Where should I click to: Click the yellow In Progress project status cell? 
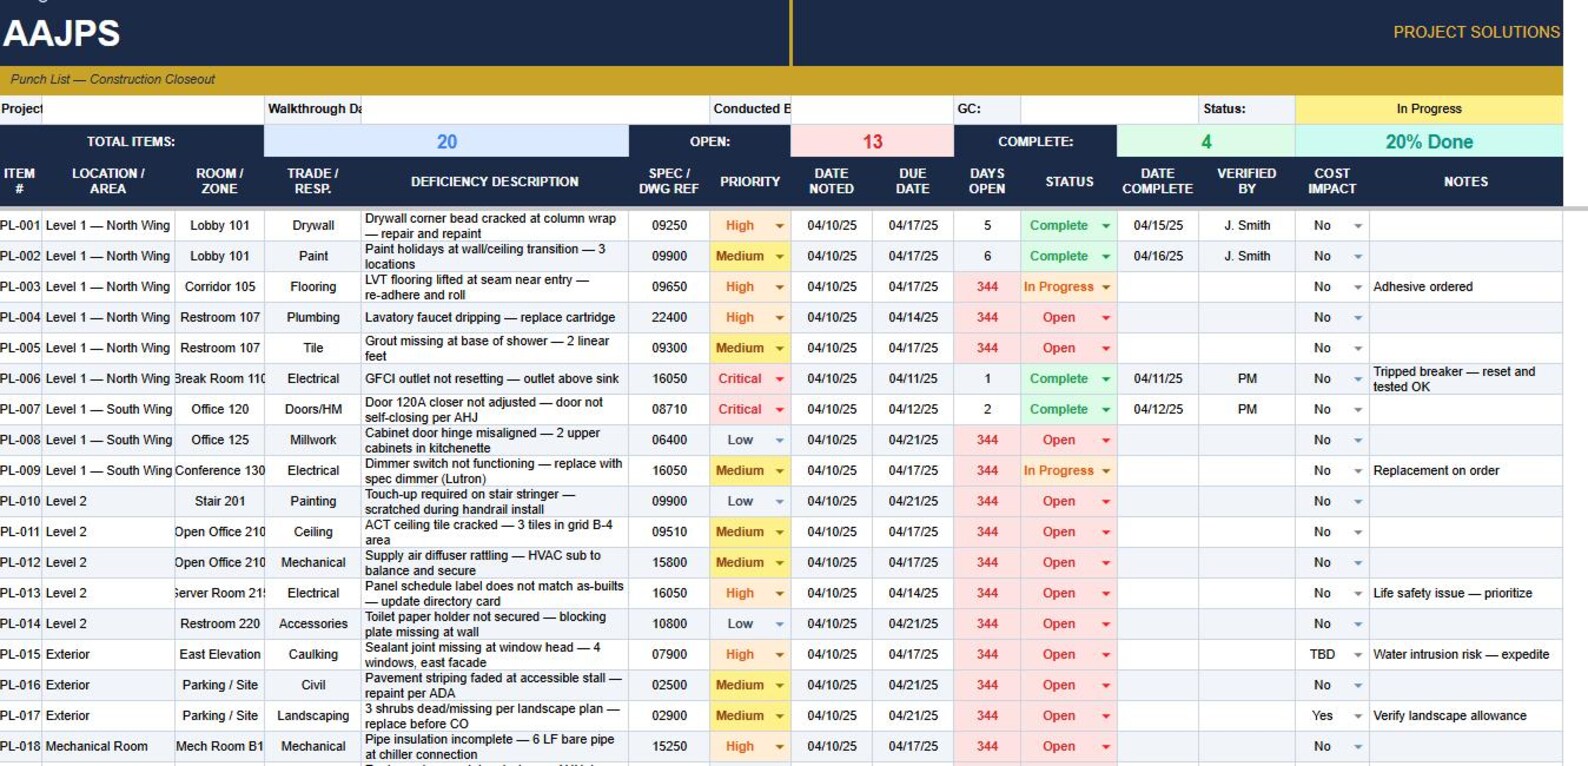point(1429,109)
